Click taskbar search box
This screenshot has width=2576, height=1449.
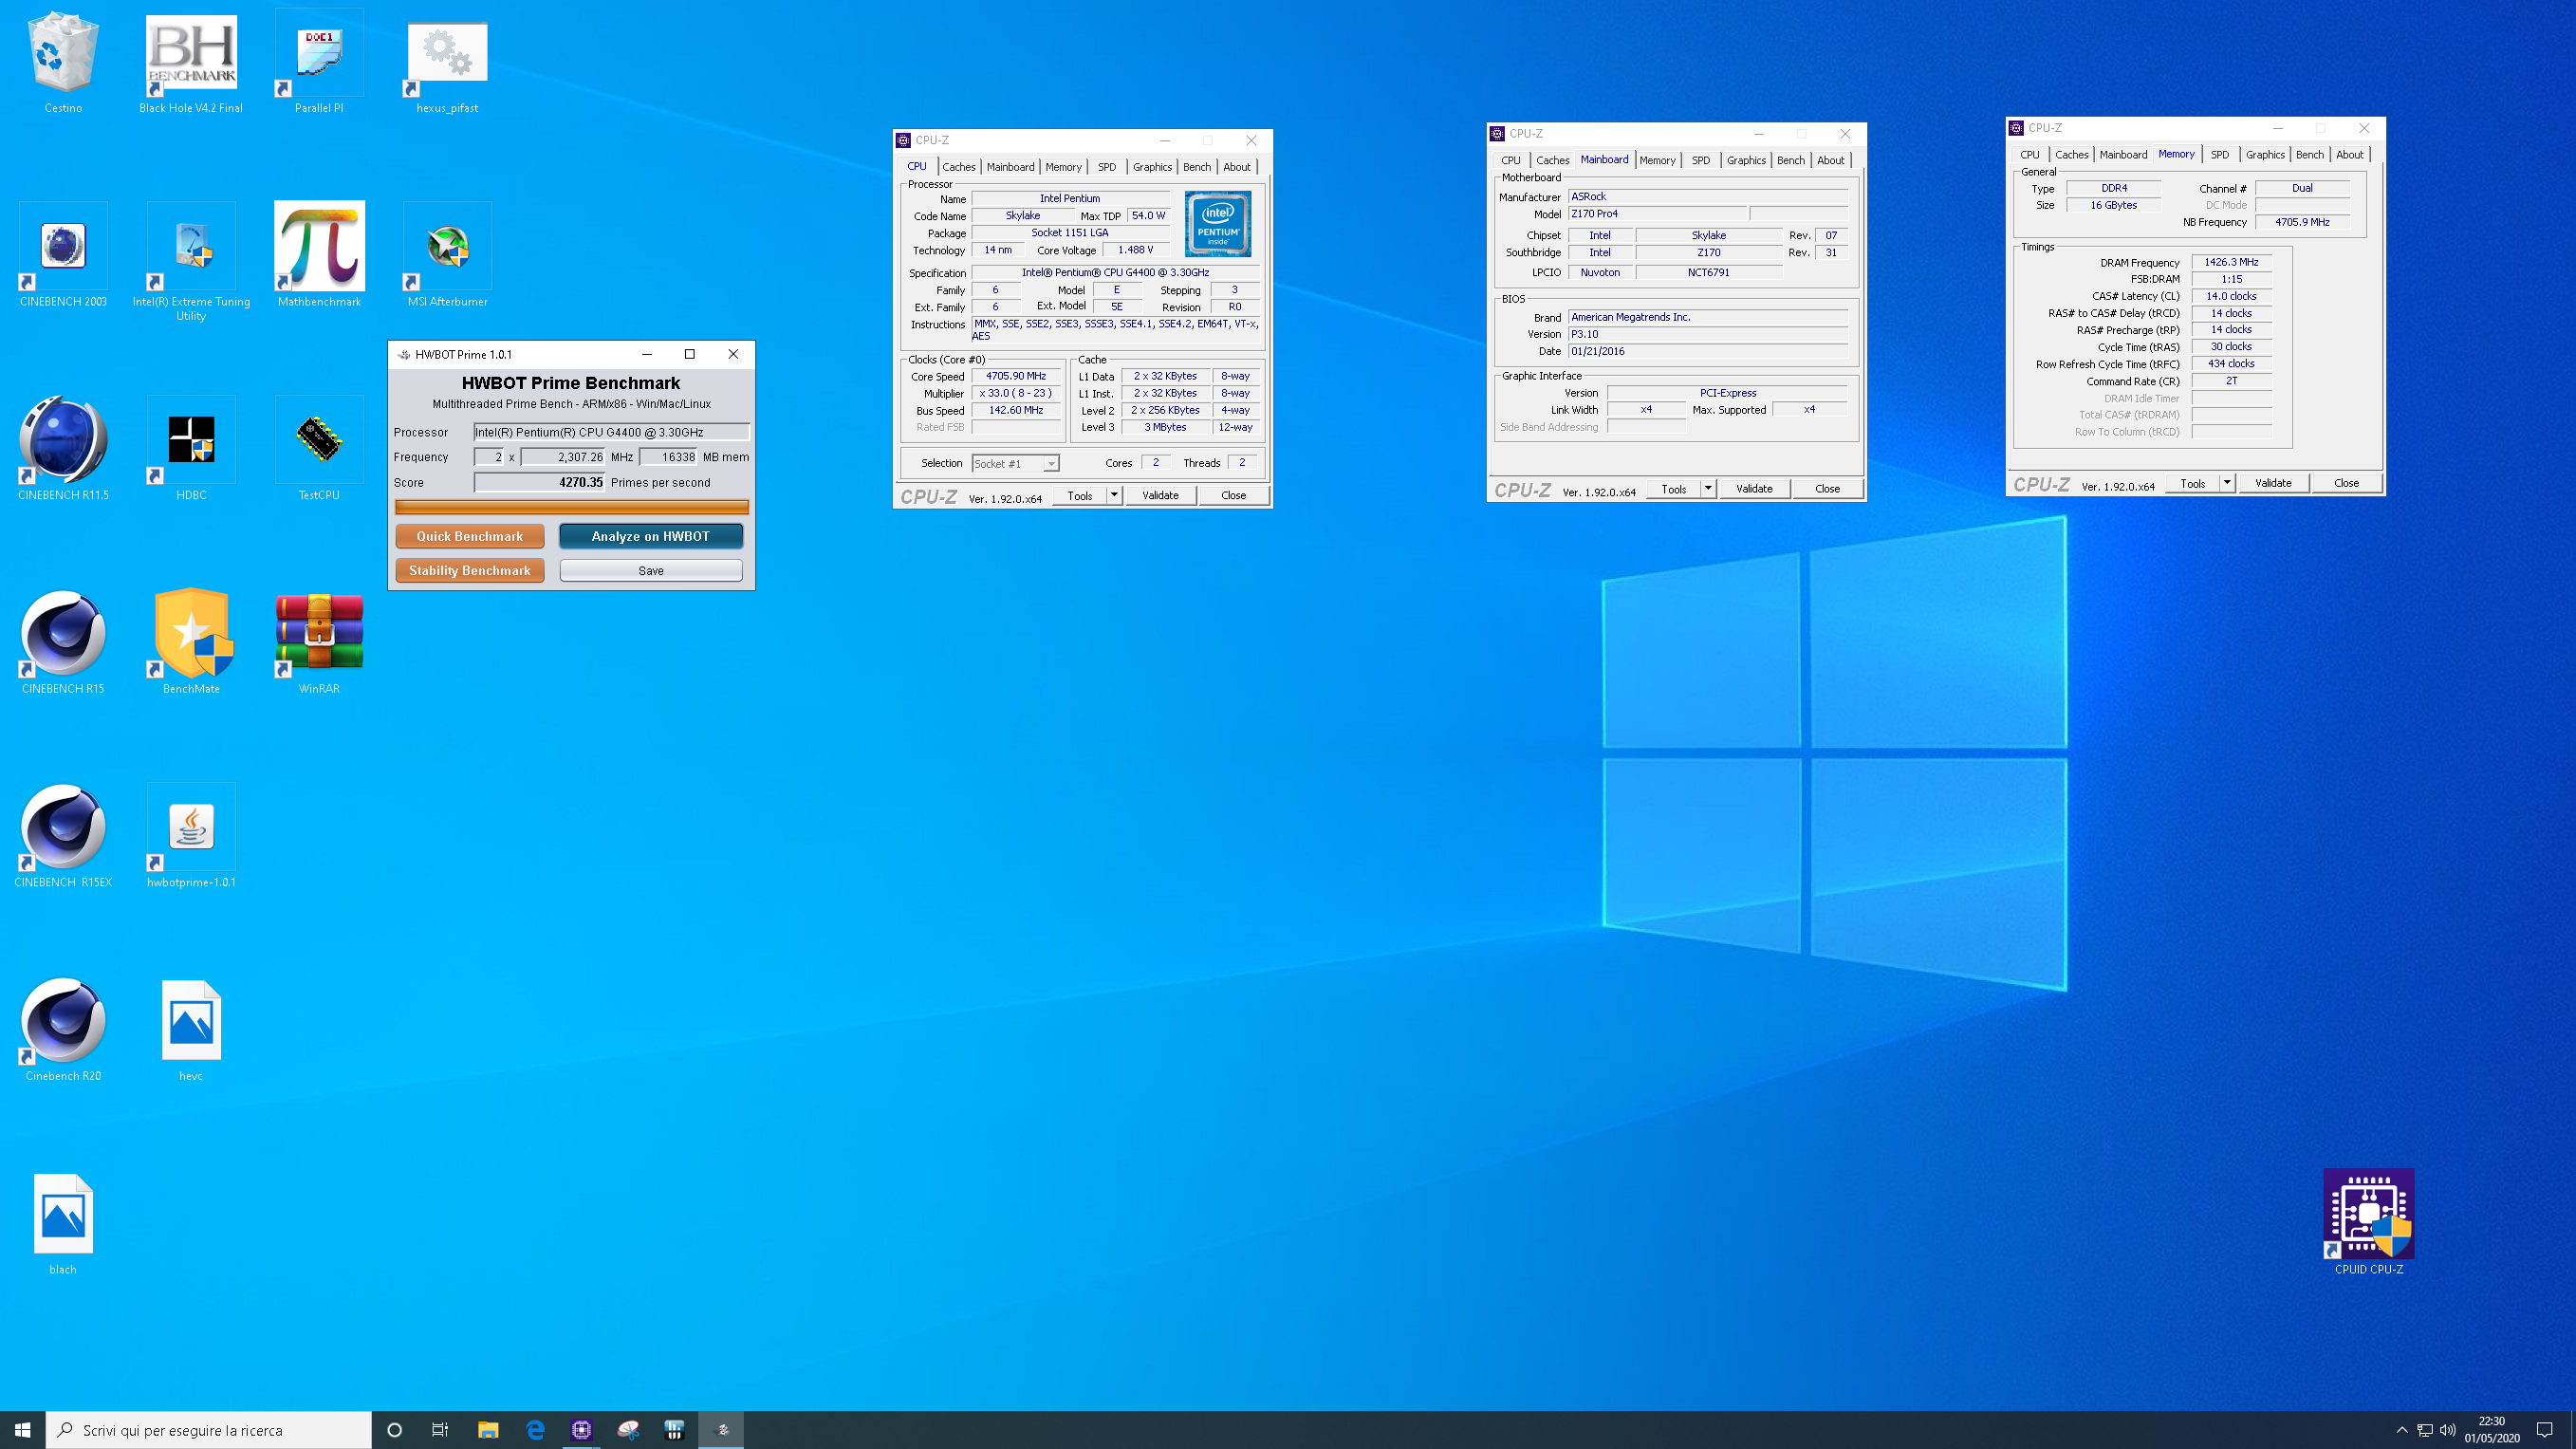click(209, 1430)
